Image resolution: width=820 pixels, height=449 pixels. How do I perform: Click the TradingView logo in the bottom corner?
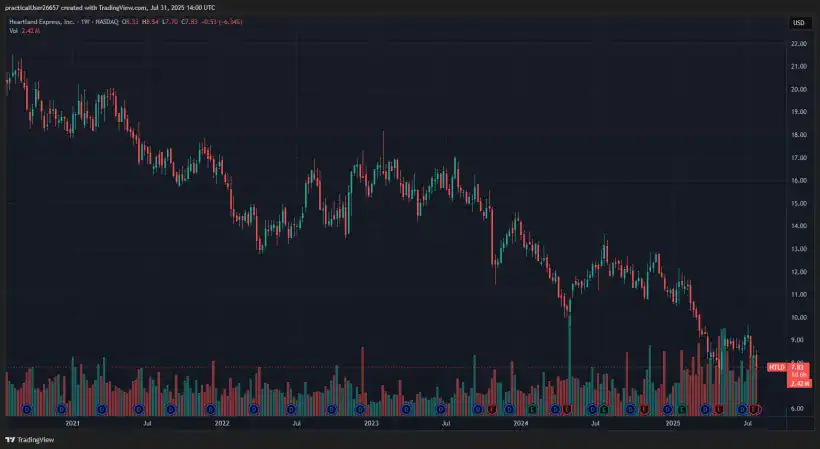coord(30,439)
